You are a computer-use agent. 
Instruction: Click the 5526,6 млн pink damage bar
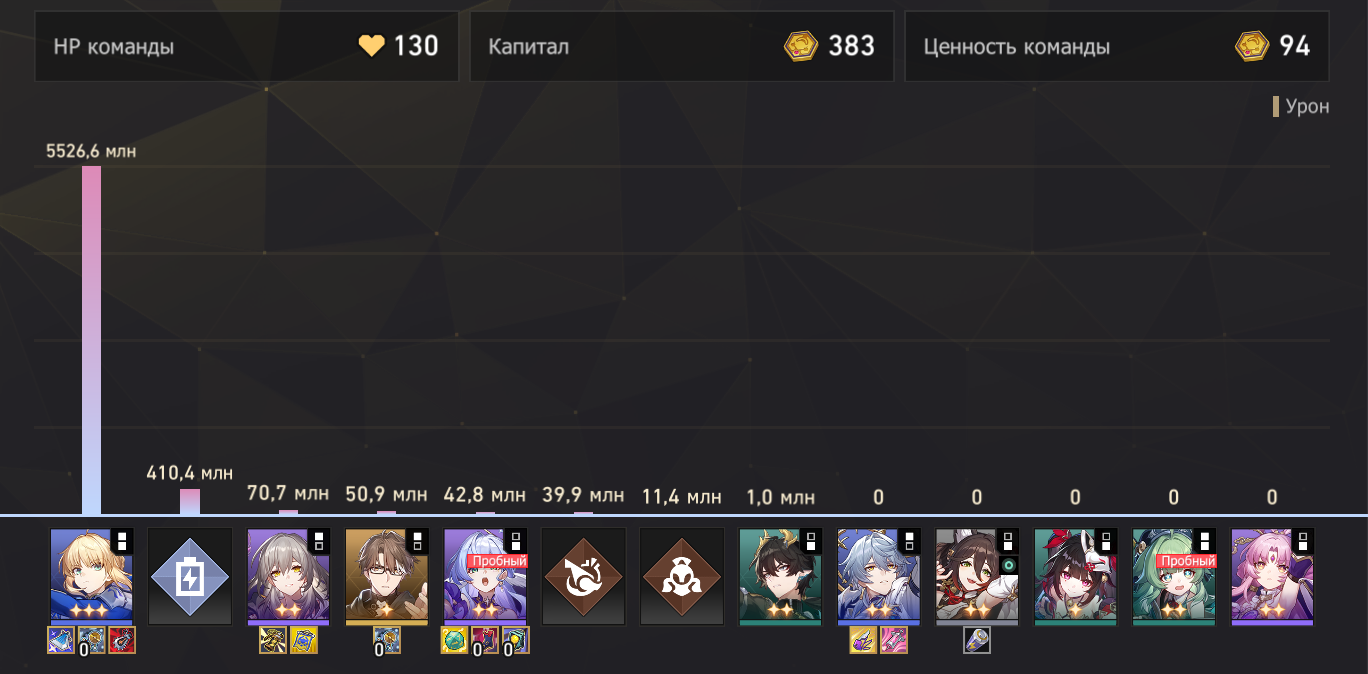(x=91, y=340)
